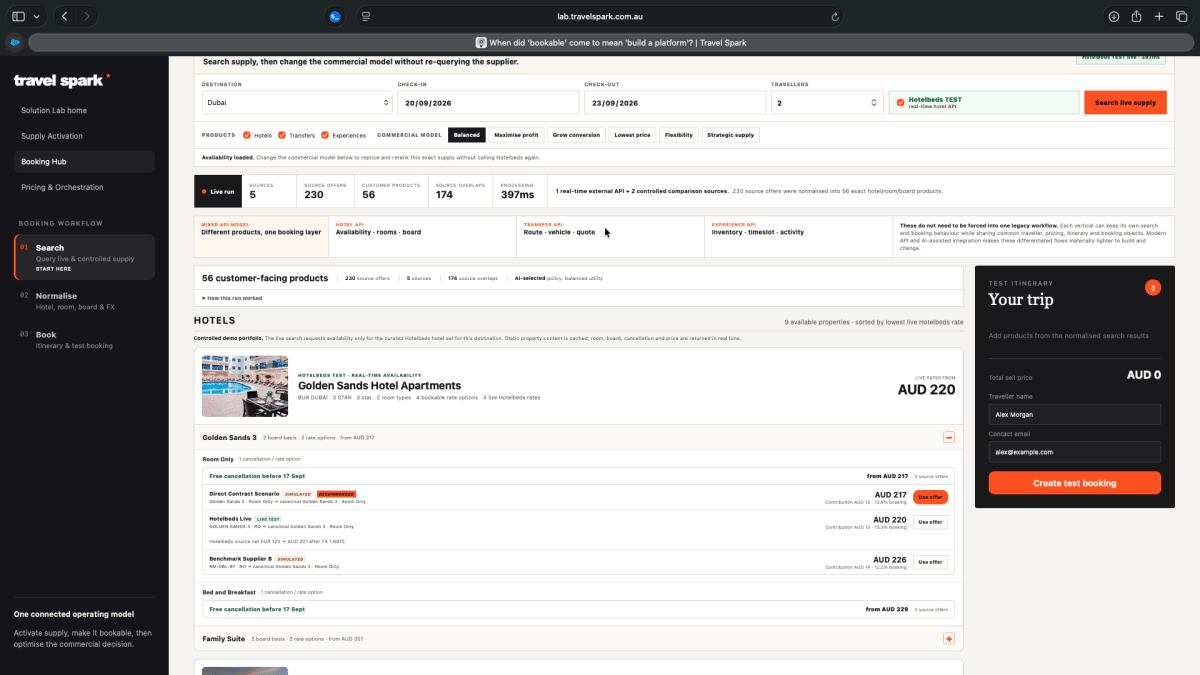Click the Traveller name input field

(1075, 414)
